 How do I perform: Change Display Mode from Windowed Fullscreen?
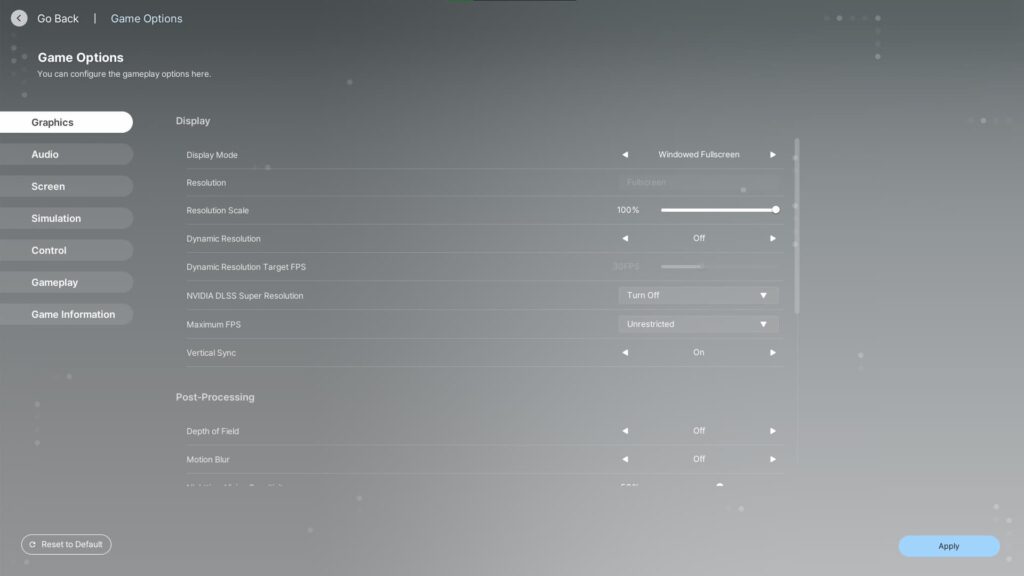pos(772,154)
